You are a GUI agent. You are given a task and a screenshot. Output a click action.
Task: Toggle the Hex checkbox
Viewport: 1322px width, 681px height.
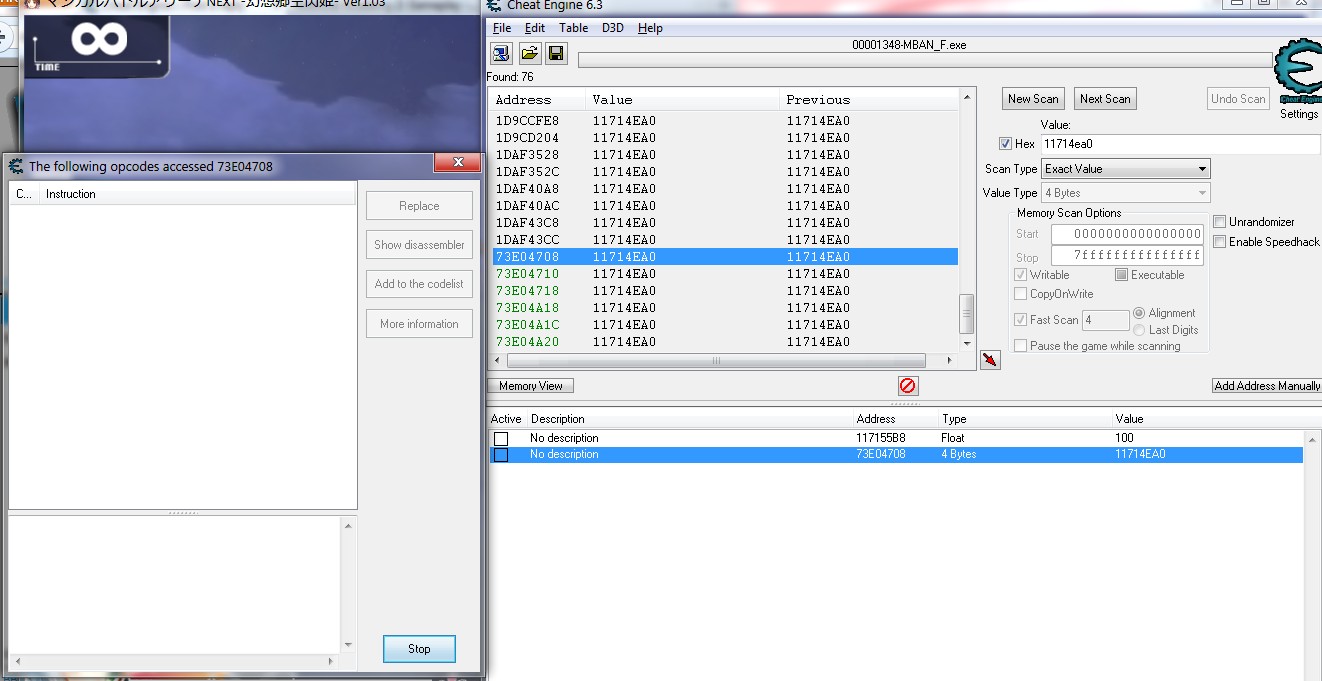[x=1005, y=144]
